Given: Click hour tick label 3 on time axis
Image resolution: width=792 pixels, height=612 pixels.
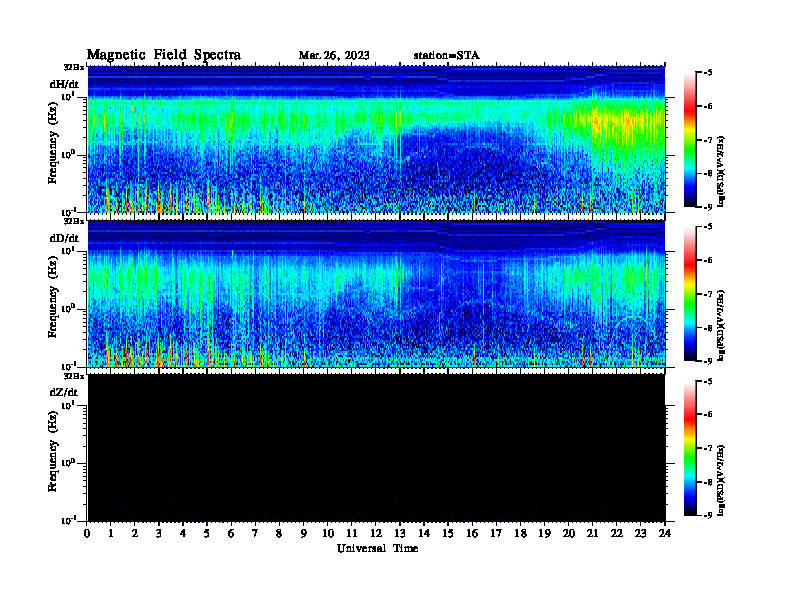Looking at the screenshot, I should pos(159,534).
